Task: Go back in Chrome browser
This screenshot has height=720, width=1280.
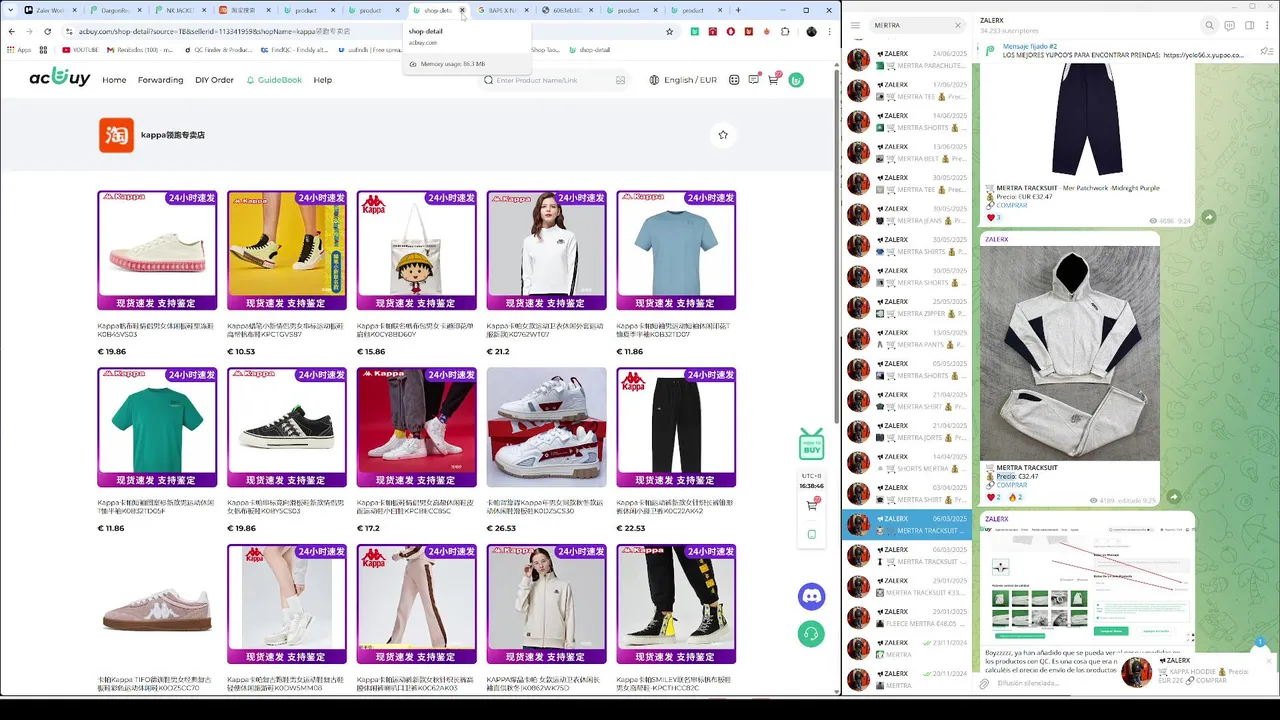Action: point(12,31)
